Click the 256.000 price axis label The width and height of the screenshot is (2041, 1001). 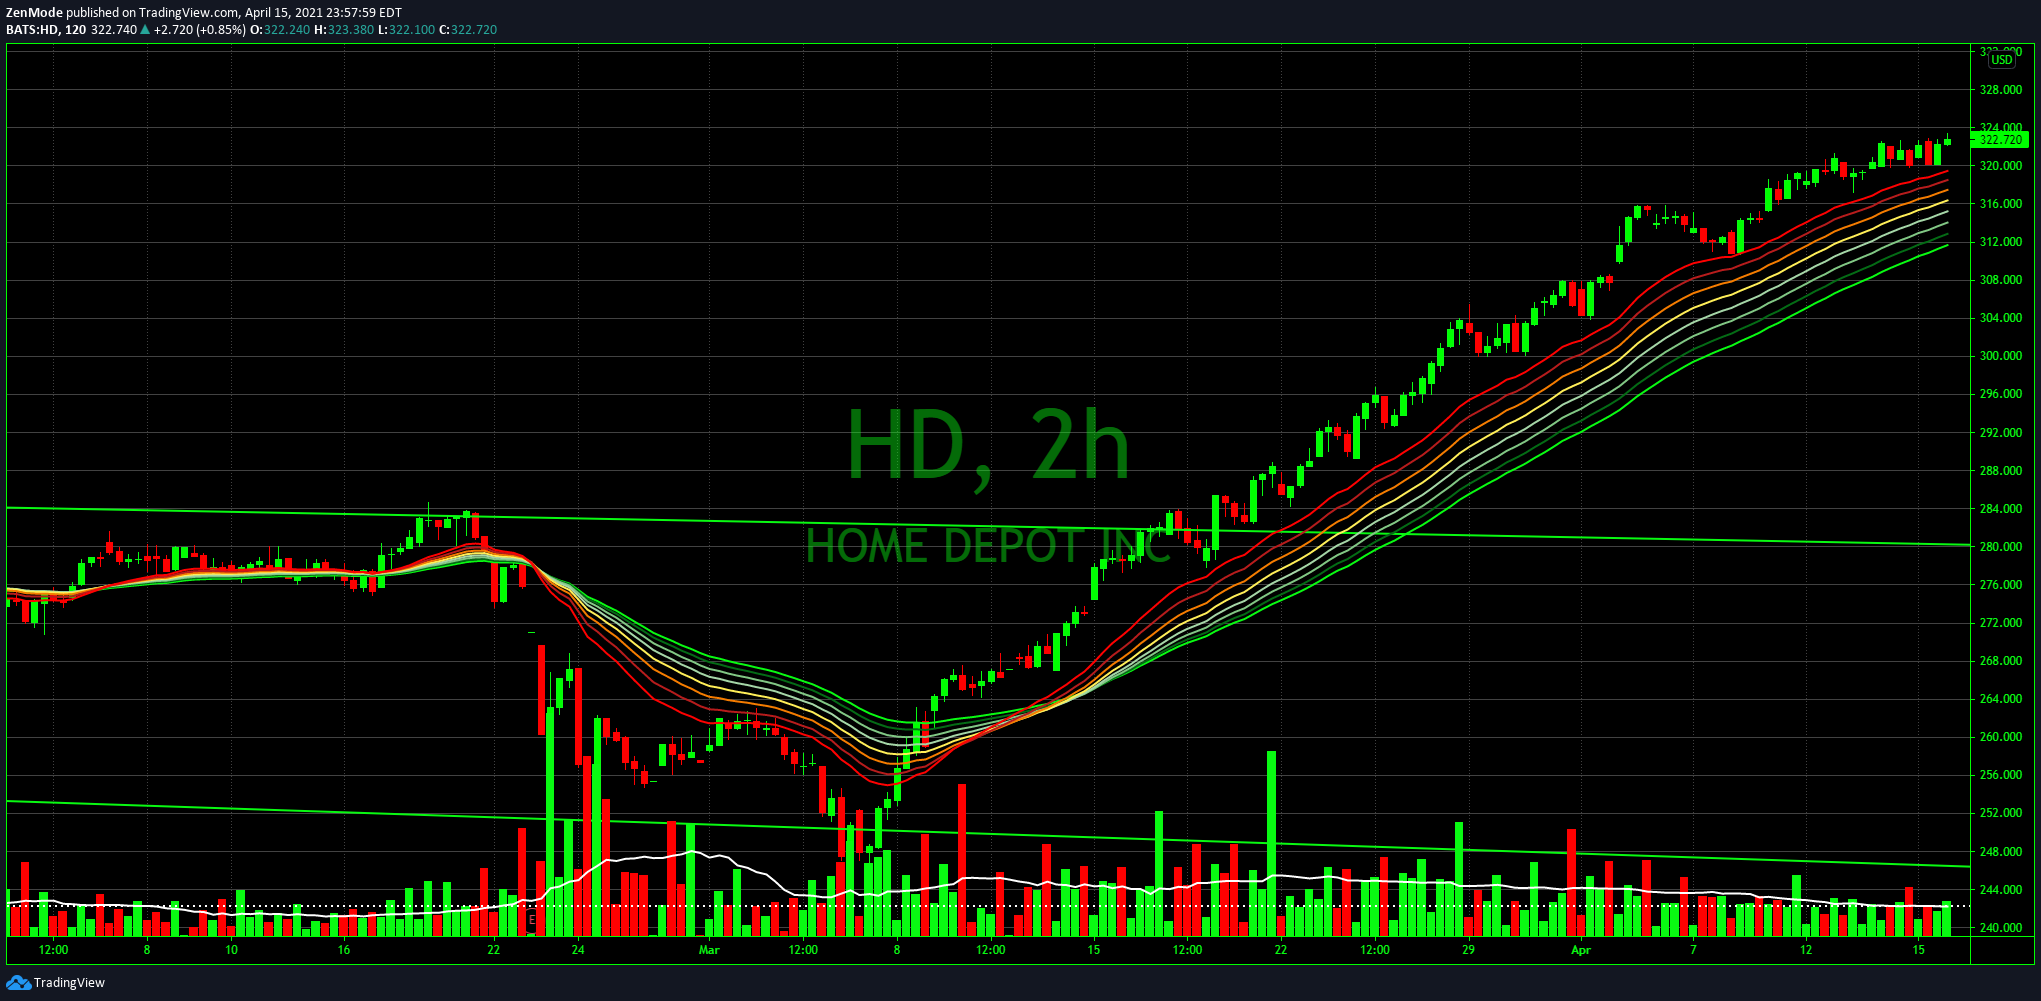pyautogui.click(x=2001, y=775)
